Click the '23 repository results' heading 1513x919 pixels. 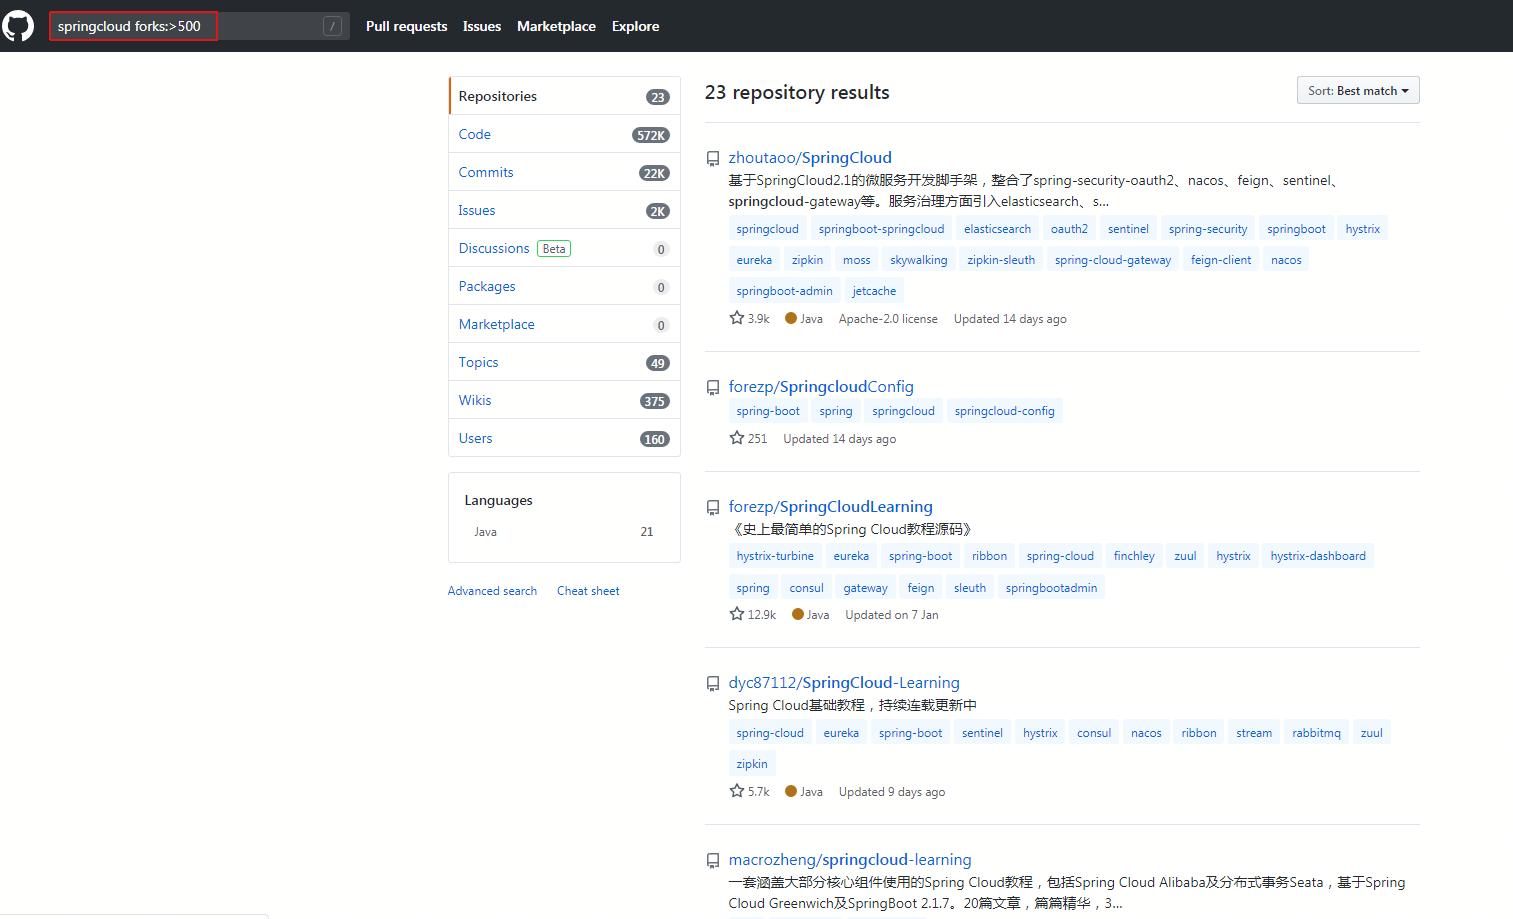(x=797, y=92)
